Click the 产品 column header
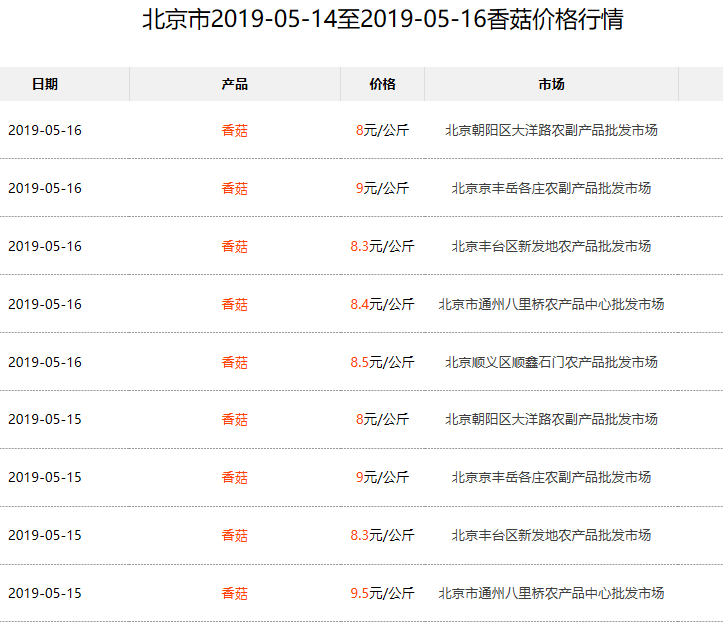Image resolution: width=723 pixels, height=622 pixels. 235,84
